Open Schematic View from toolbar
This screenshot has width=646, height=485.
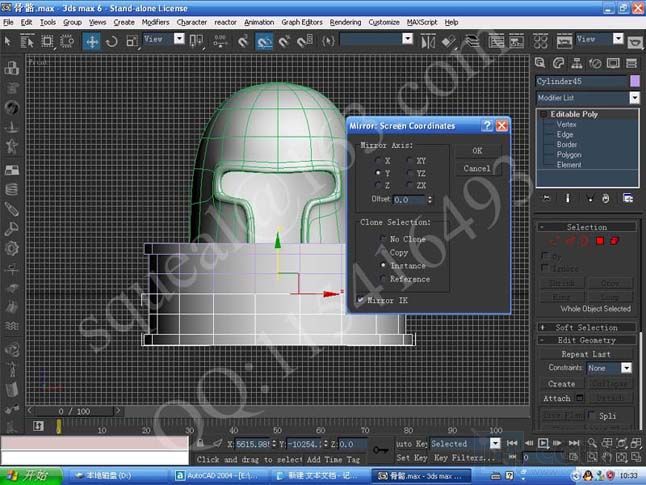pyautogui.click(x=517, y=42)
